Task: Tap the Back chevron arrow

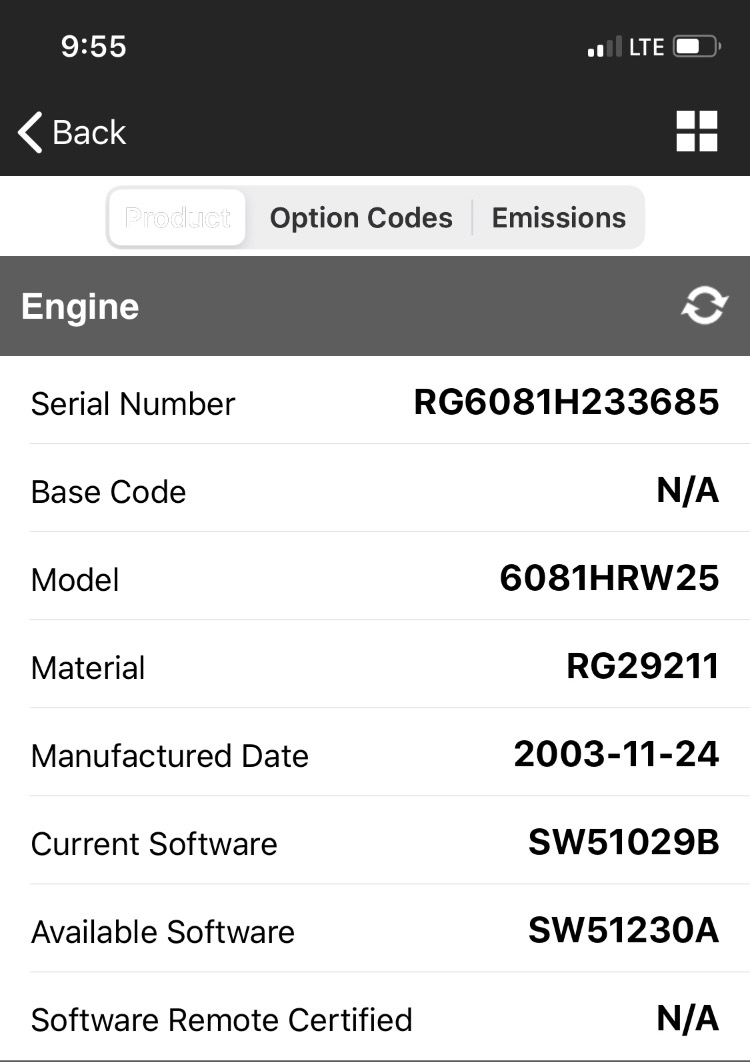Action: point(30,132)
